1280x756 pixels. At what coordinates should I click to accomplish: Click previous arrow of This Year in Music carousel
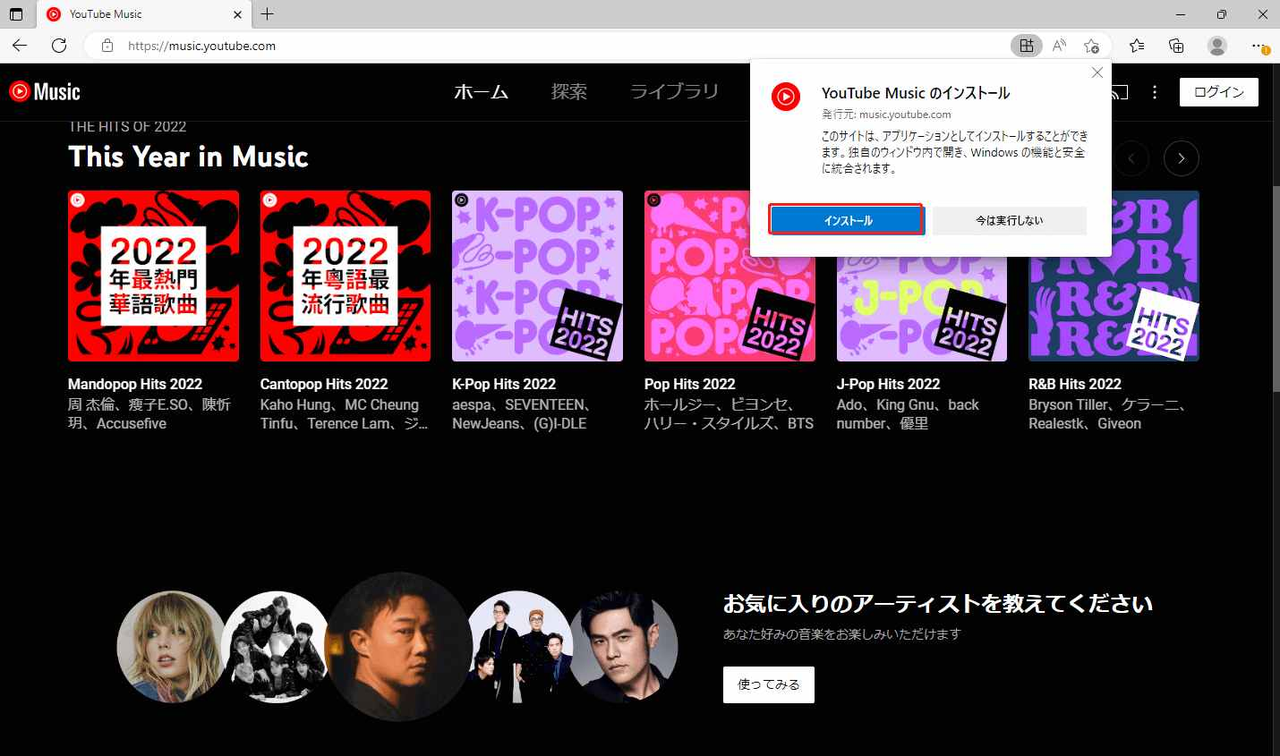[1131, 158]
